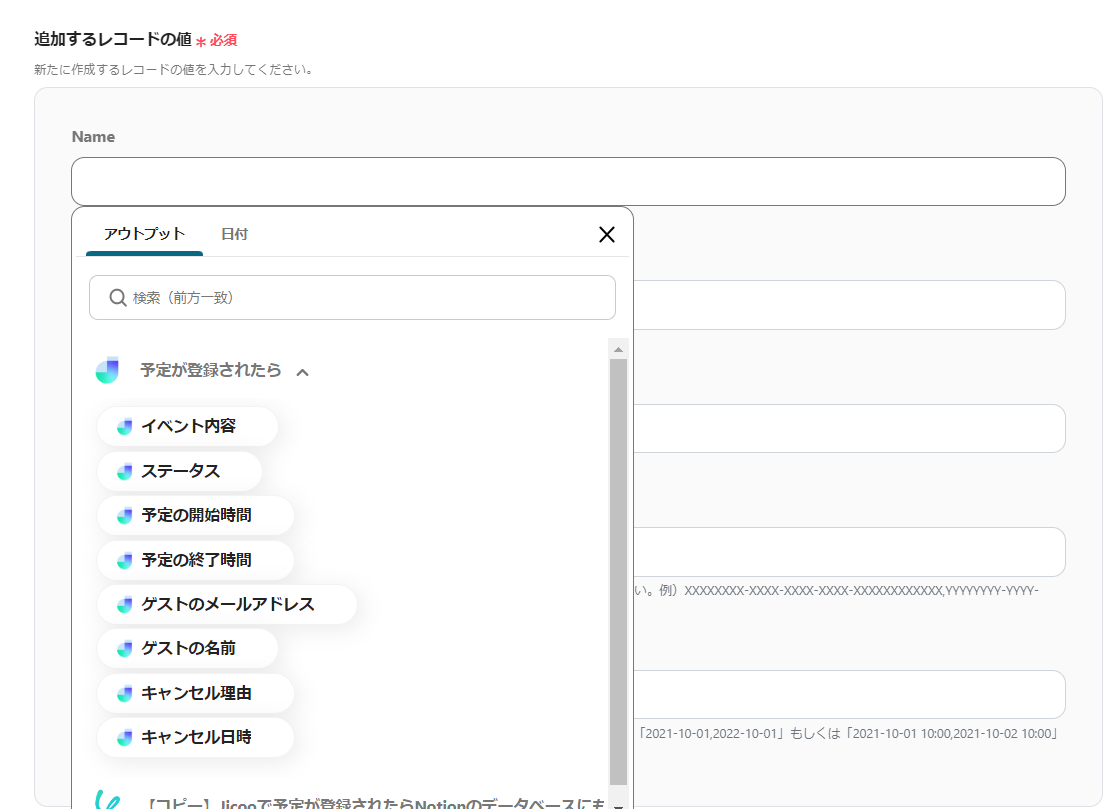Click the scrollbar up arrow in popup
Image resolution: width=1115 pixels, height=809 pixels.
618,349
